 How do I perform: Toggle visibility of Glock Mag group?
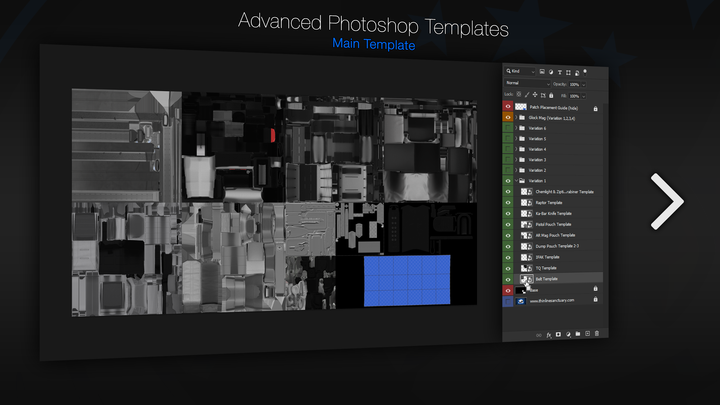(x=507, y=117)
